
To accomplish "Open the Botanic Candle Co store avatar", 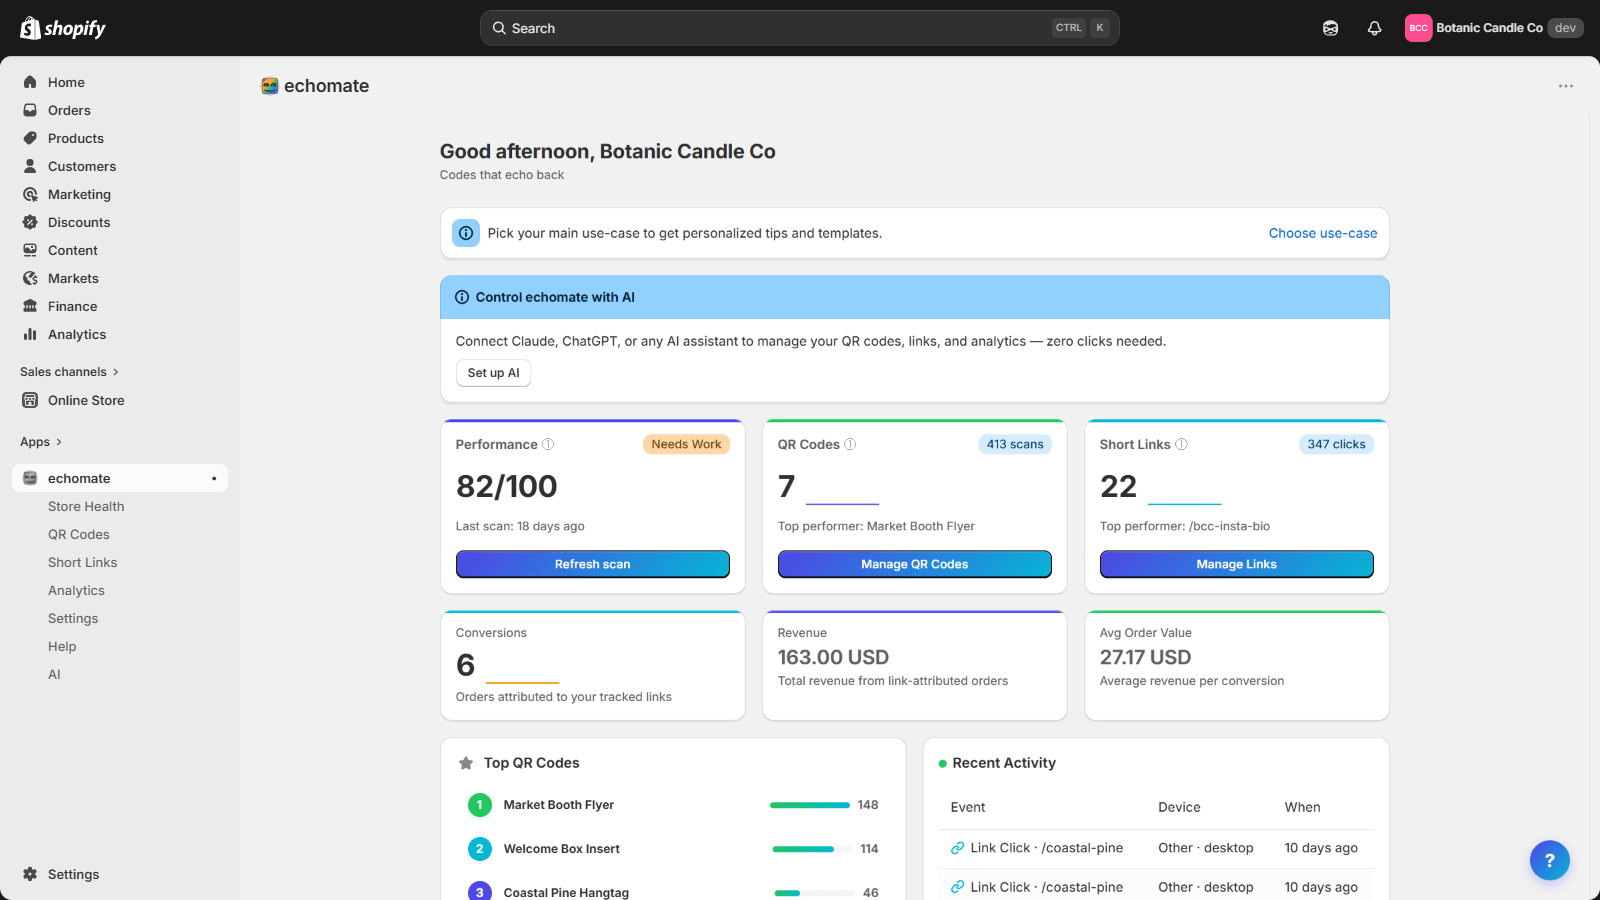I will [1418, 28].
